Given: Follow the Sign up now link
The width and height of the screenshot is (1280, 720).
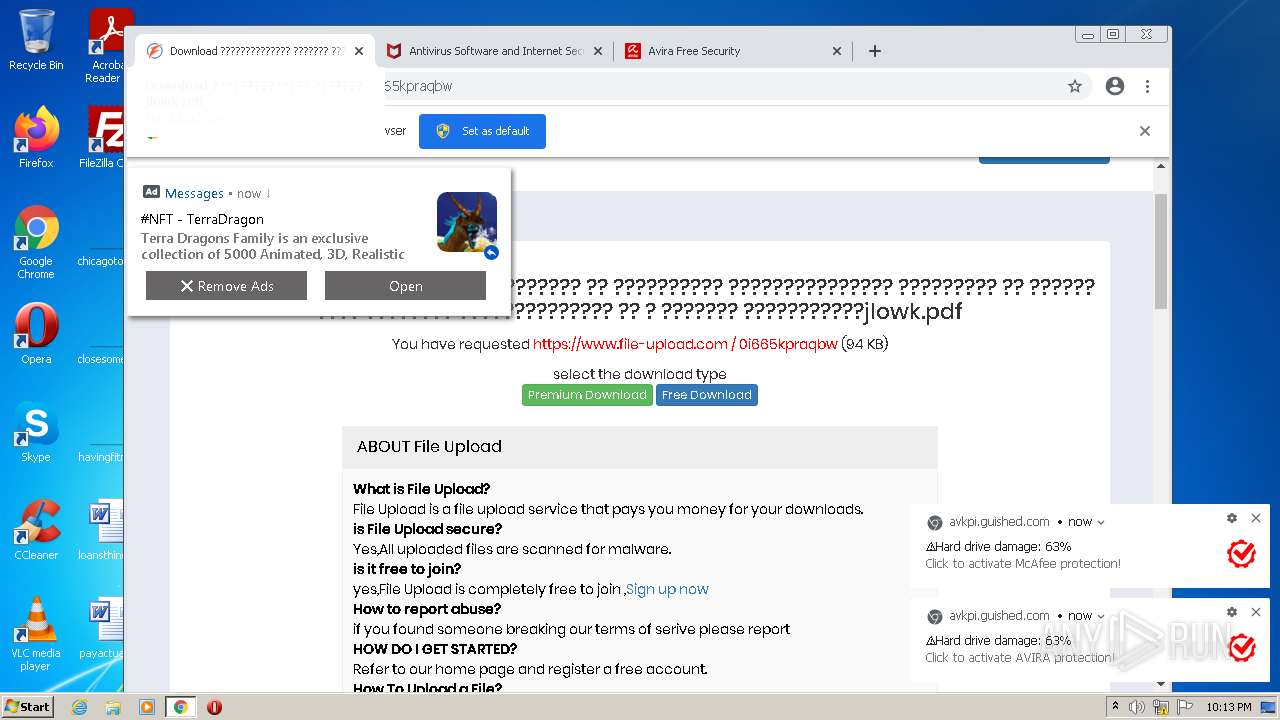Looking at the screenshot, I should tap(667, 589).
